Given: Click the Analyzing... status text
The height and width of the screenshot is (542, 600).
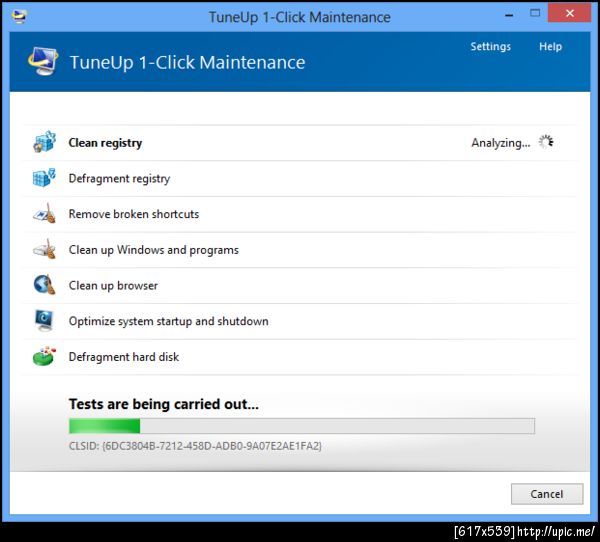Looking at the screenshot, I should 501,143.
